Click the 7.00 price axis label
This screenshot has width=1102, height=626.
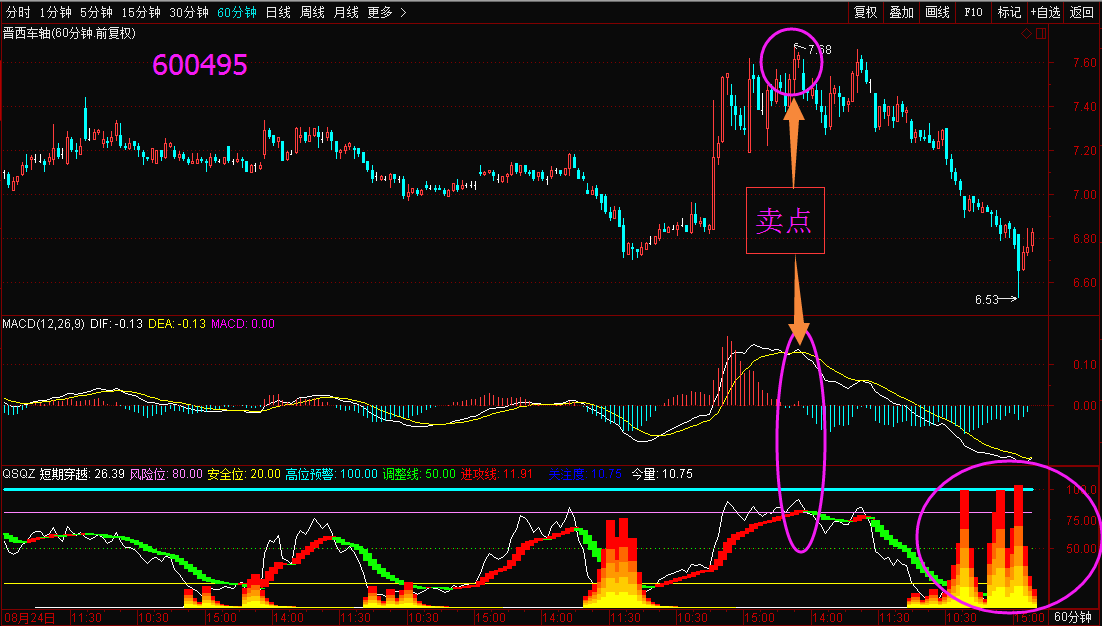[x=1086, y=195]
